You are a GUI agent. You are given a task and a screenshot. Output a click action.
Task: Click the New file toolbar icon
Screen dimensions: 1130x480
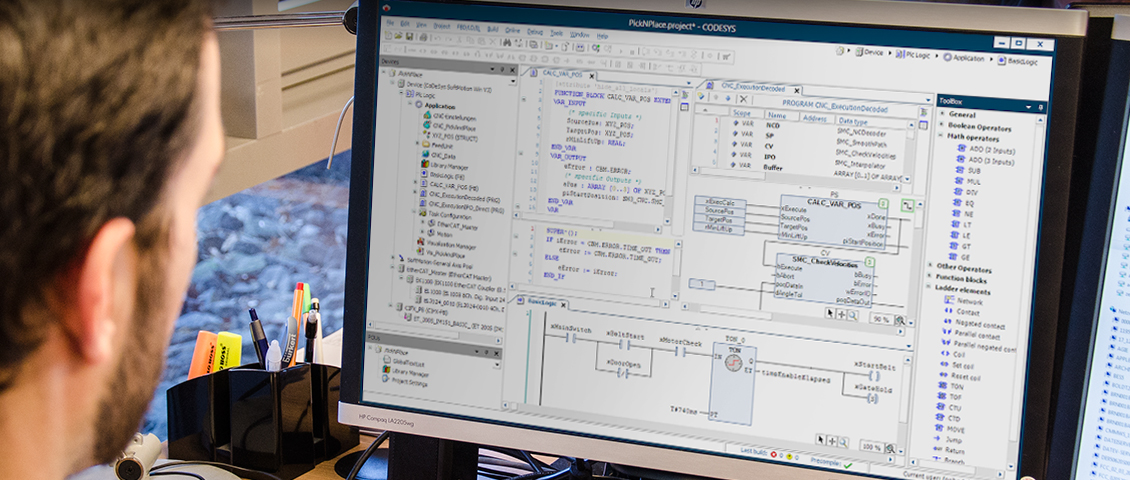coord(388,36)
